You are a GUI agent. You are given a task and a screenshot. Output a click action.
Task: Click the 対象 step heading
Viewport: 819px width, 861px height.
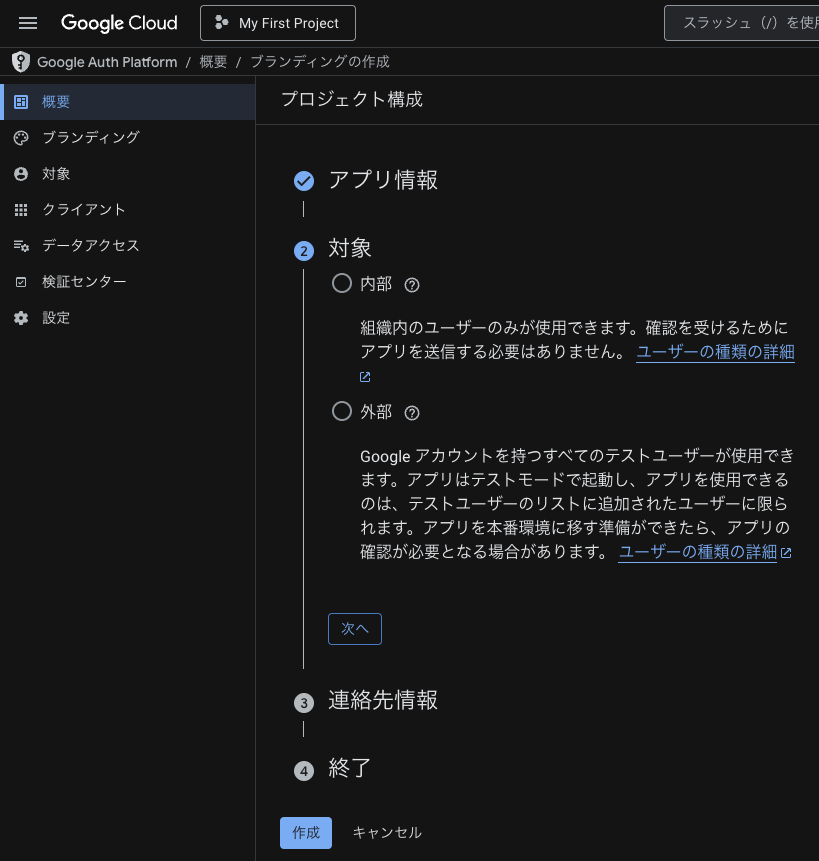point(350,248)
